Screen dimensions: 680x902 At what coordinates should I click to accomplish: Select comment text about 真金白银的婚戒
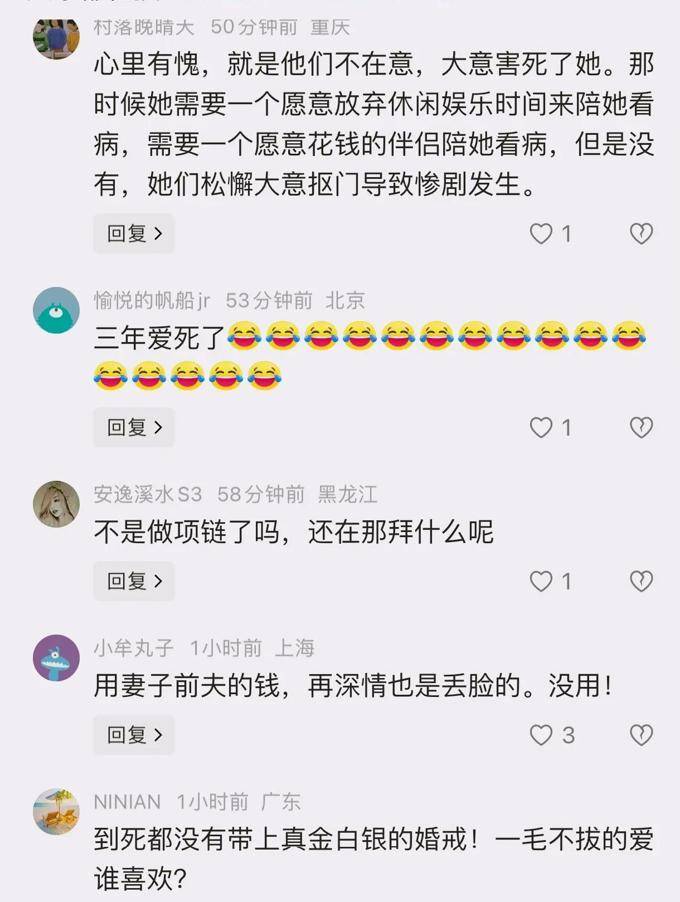tap(374, 859)
